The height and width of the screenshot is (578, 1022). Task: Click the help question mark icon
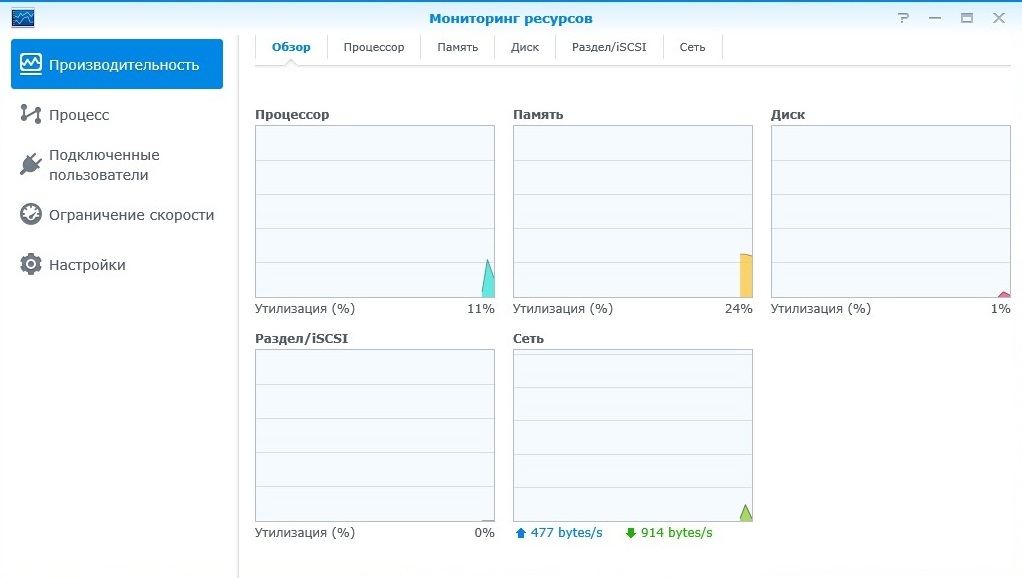[903, 18]
